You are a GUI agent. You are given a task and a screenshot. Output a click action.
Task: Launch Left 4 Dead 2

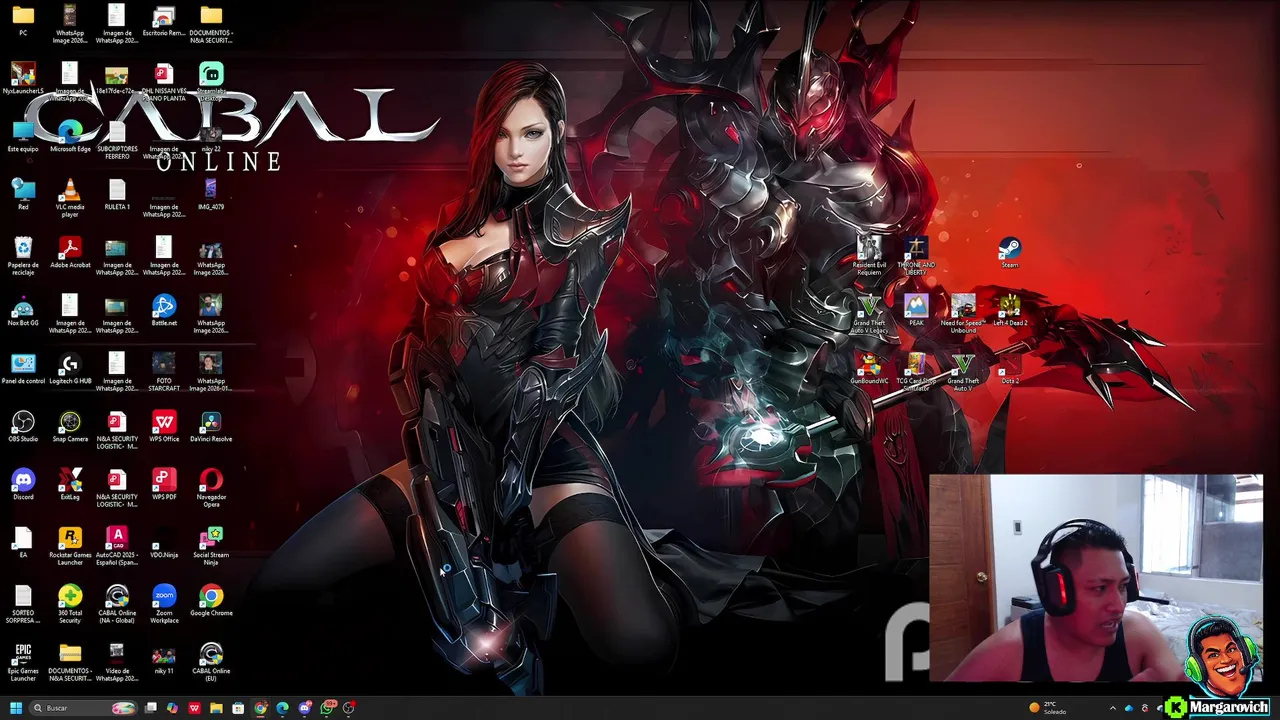coord(1010,310)
